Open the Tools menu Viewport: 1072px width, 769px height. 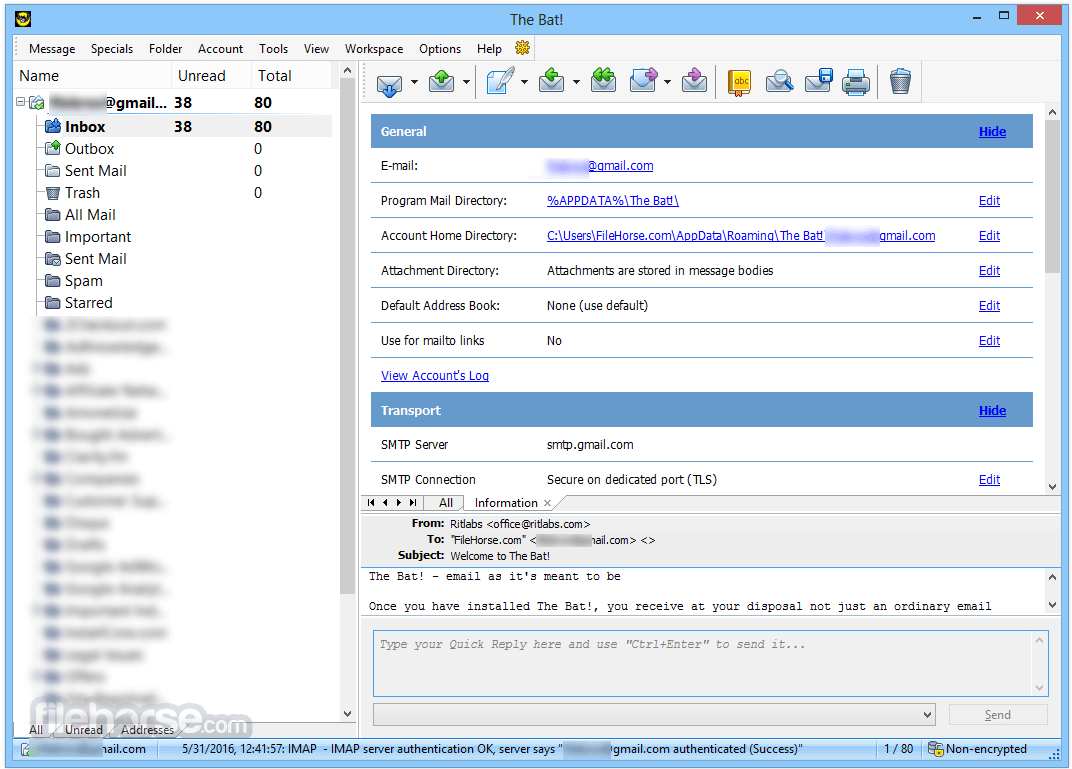pyautogui.click(x=273, y=49)
